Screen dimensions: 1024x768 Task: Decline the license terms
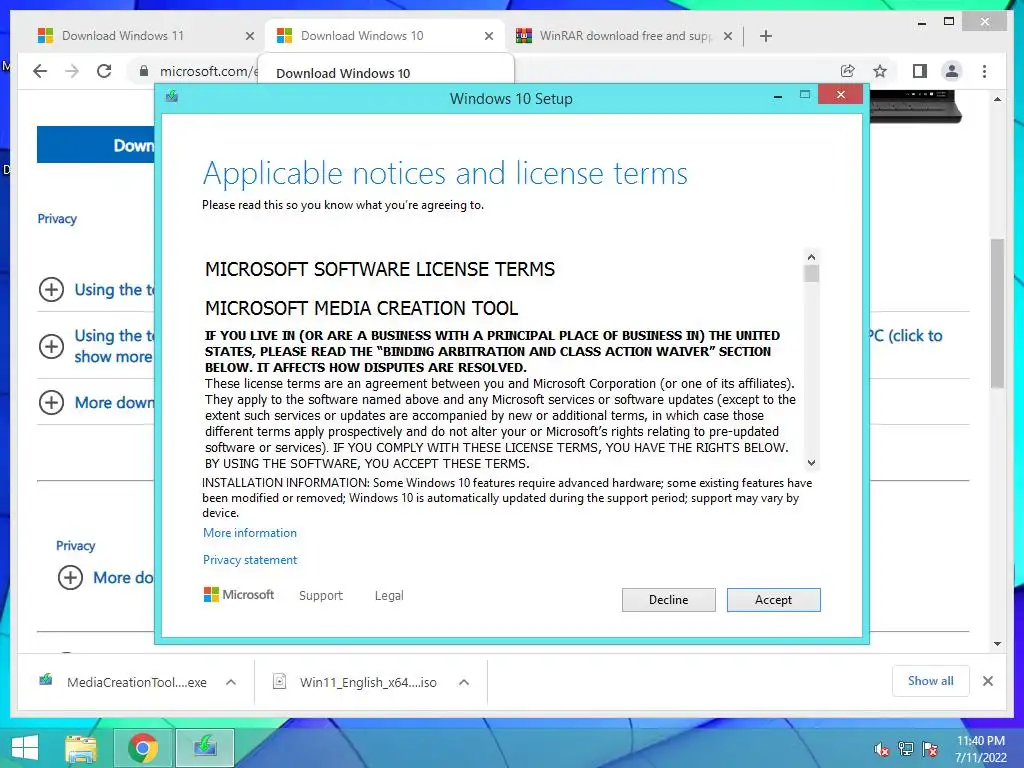[x=668, y=600]
